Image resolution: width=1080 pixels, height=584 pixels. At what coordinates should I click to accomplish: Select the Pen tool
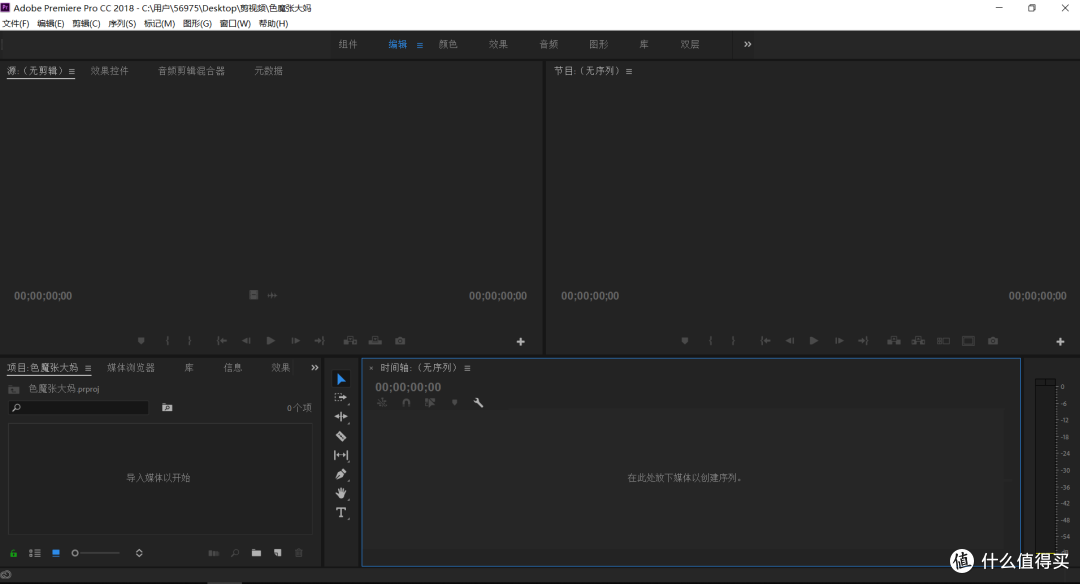tap(341, 474)
